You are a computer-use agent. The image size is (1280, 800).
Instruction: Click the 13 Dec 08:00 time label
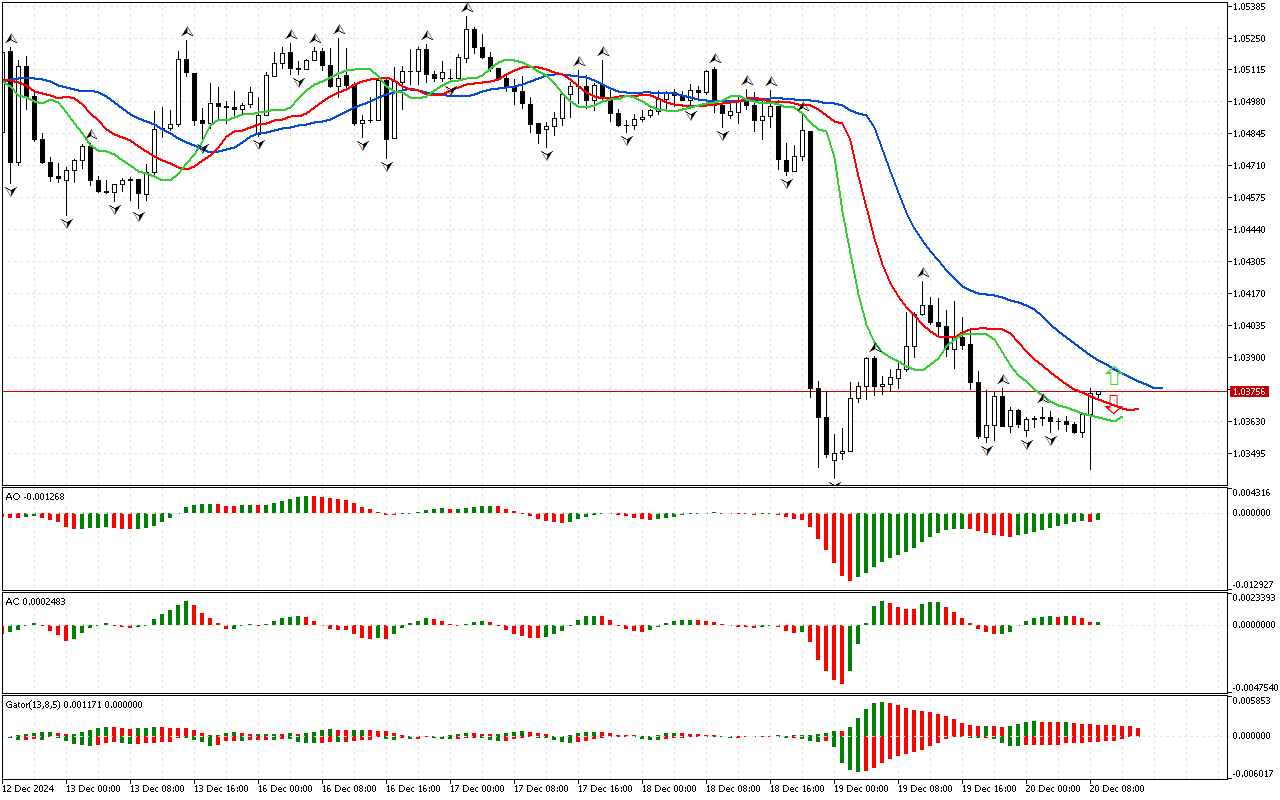click(x=157, y=789)
